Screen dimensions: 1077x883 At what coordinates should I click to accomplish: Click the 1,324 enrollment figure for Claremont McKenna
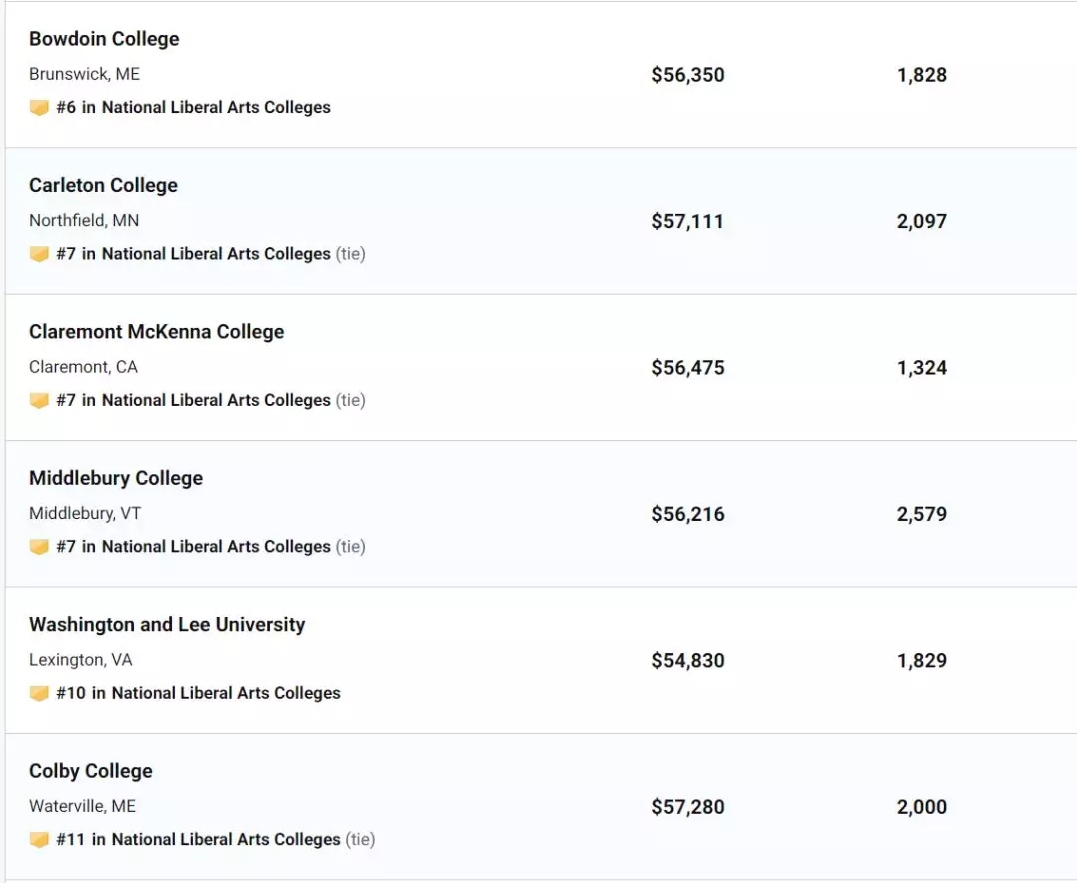tap(922, 368)
